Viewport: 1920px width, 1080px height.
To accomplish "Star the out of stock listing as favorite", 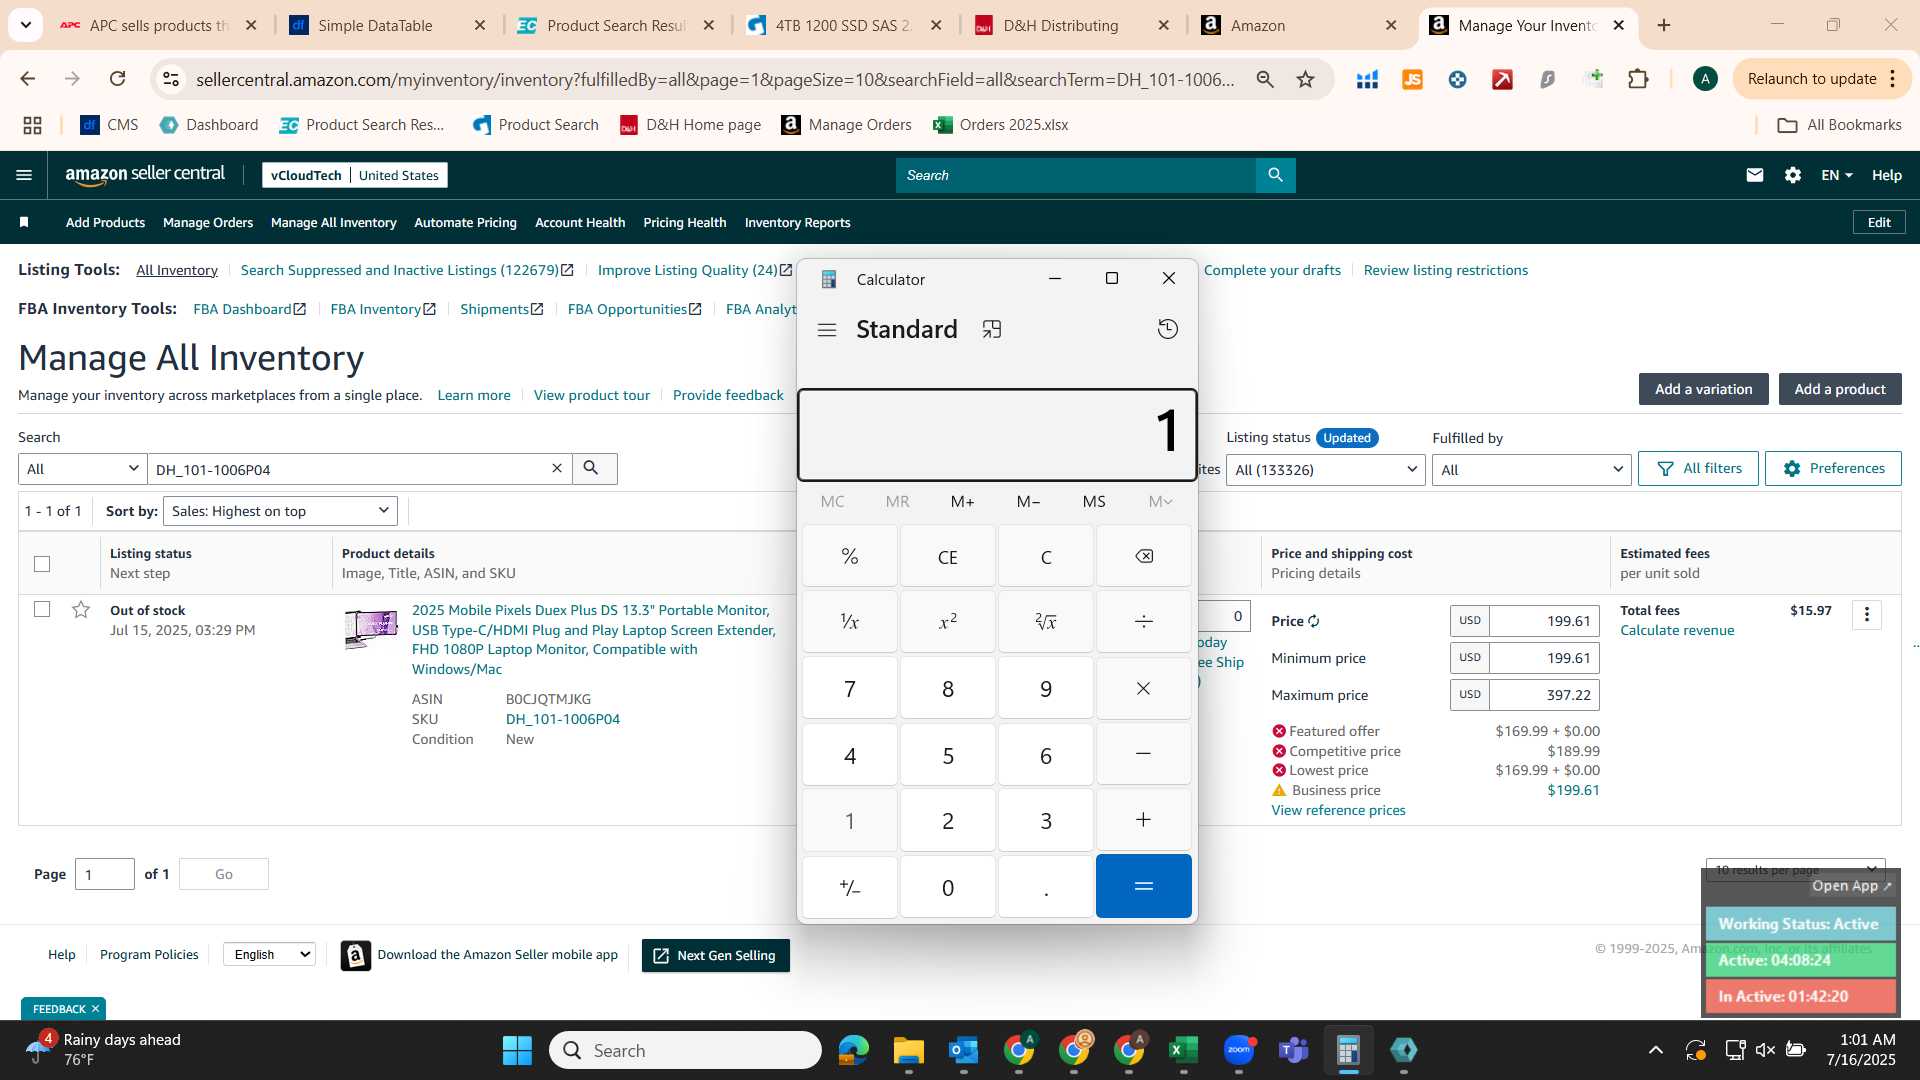I will [x=81, y=610].
